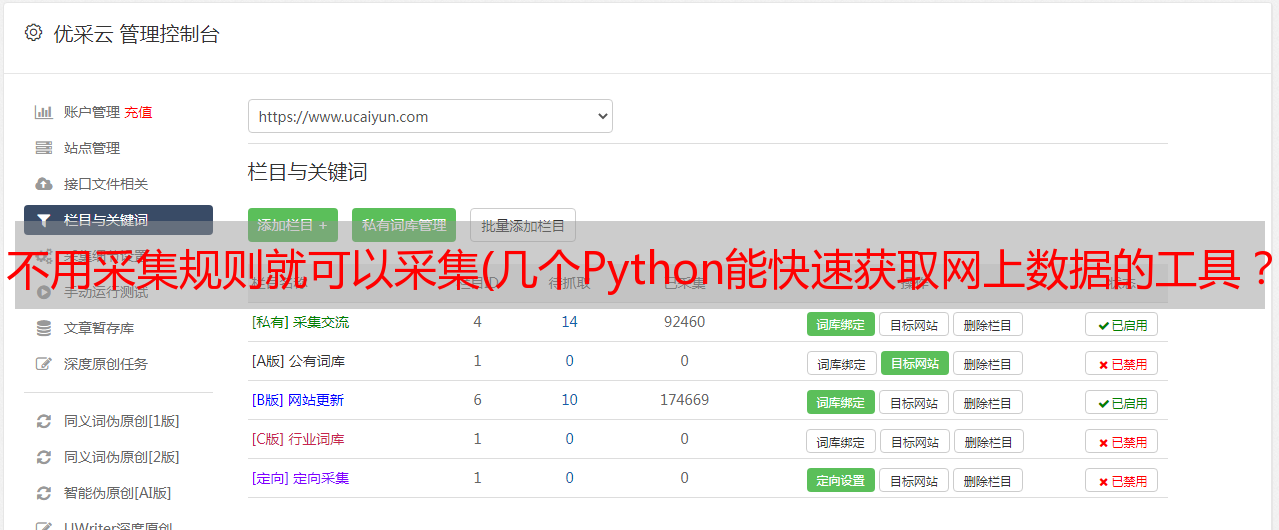Click the 92460 collected count
1279x530 pixels.
coord(684,322)
